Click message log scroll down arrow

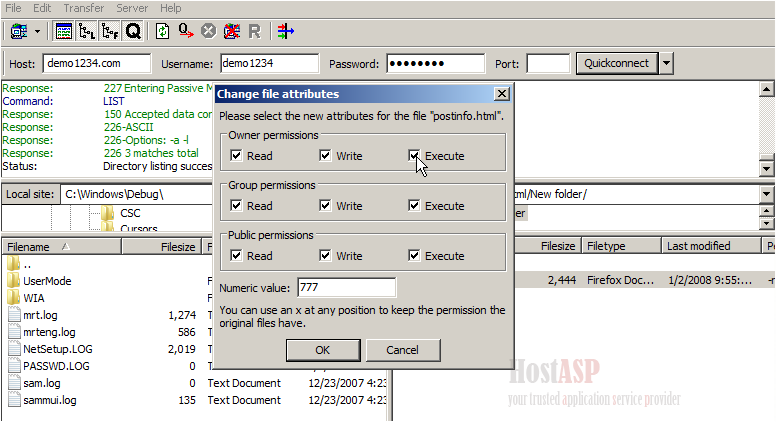tap(767, 169)
